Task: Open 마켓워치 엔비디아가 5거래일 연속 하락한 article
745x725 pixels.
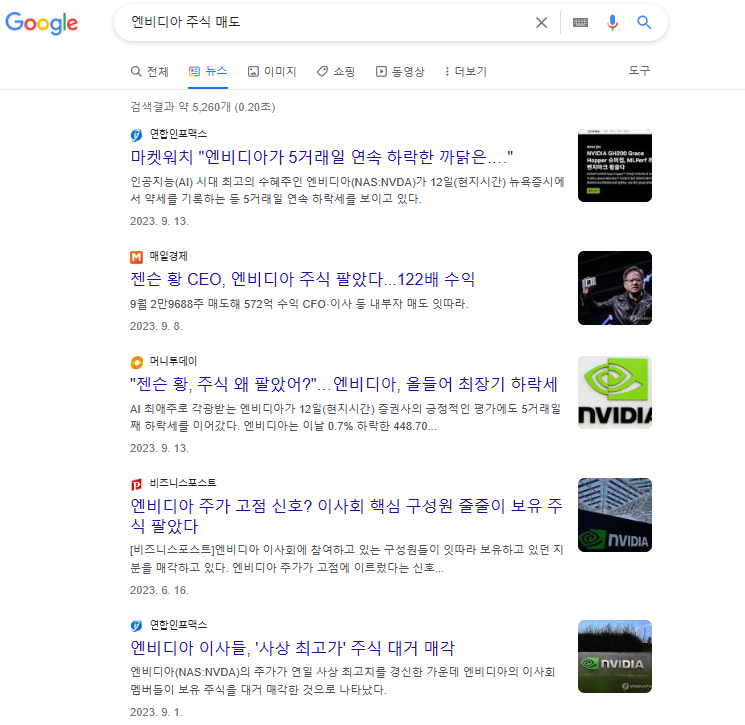Action: pyautogui.click(x=322, y=157)
